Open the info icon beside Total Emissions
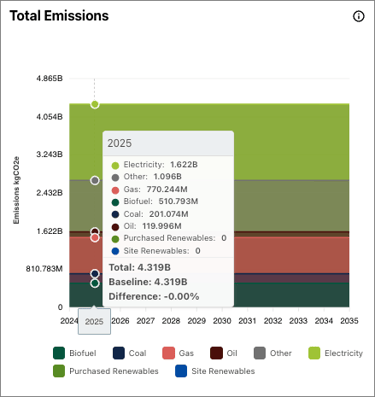Viewport: 375px width, 397px height. click(x=358, y=16)
